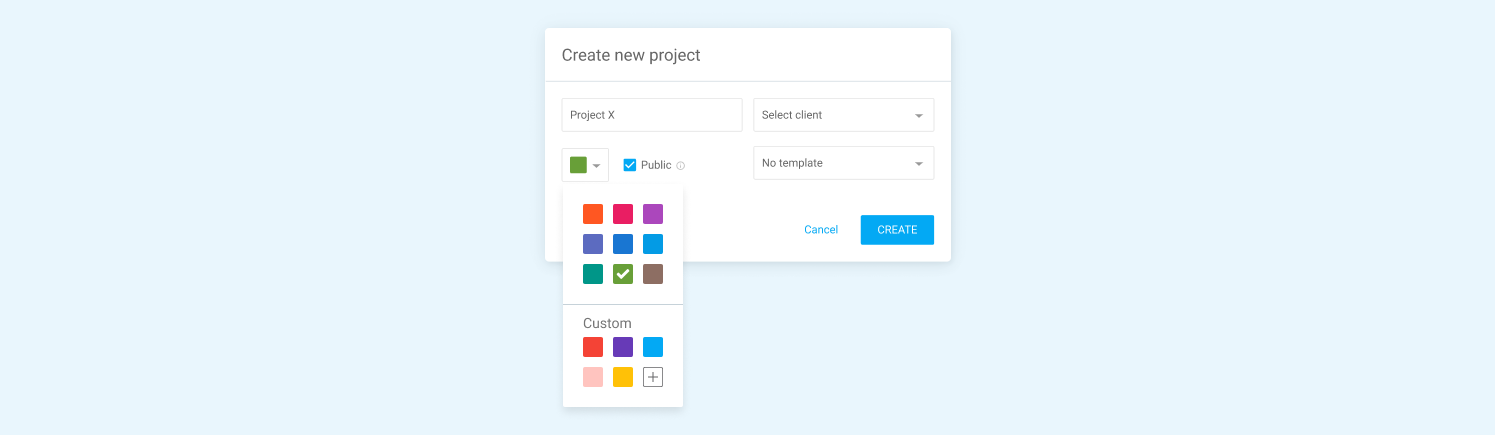Open the Select client dropdown
The image size is (1495, 435).
[844, 115]
